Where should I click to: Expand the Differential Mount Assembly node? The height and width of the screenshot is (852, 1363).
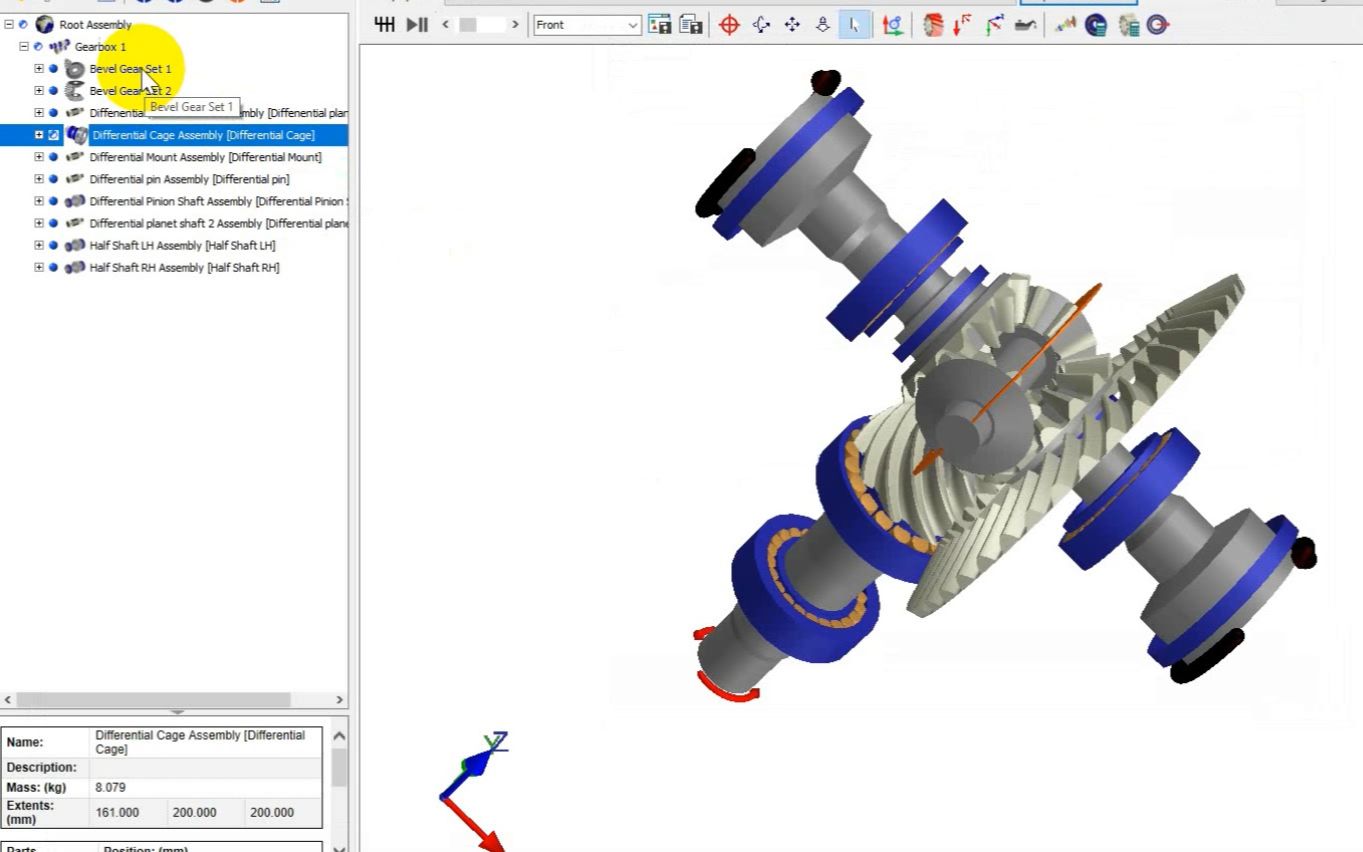tap(39, 157)
